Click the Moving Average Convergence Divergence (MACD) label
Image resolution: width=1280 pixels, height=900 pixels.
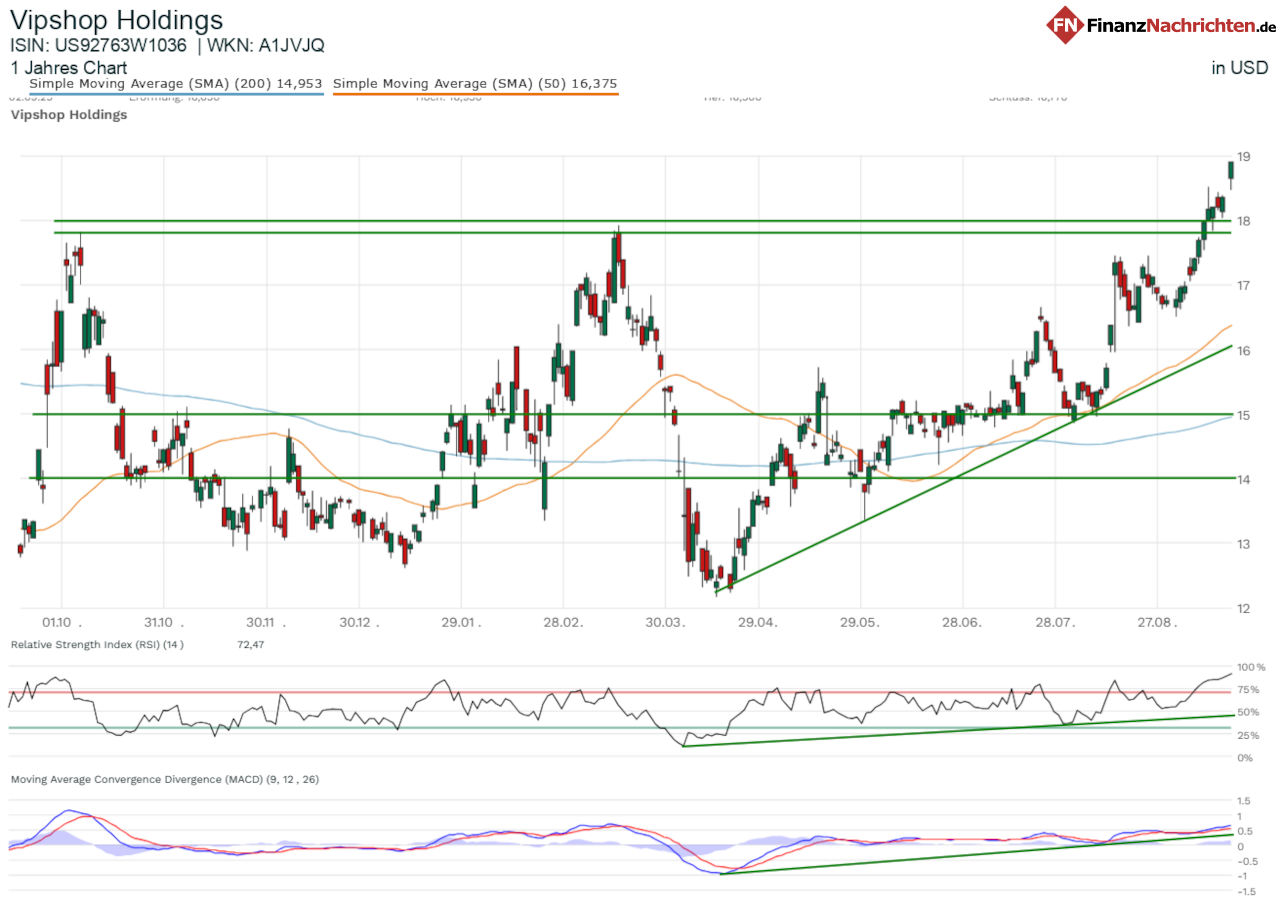tap(165, 779)
